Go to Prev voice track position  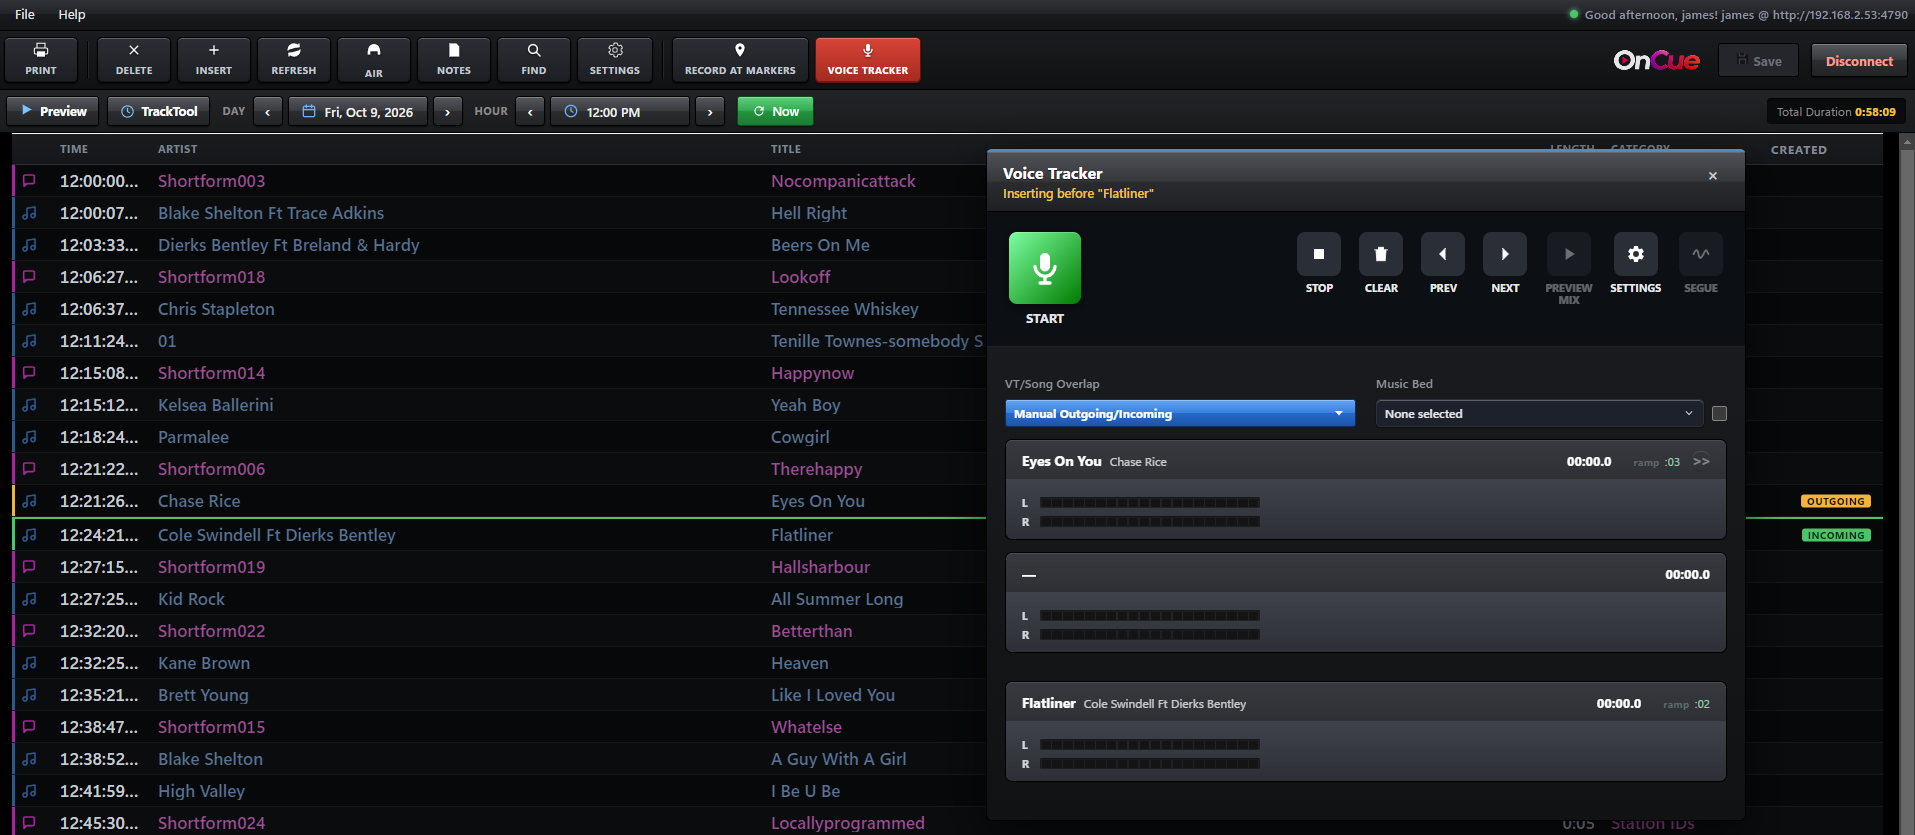tap(1443, 254)
